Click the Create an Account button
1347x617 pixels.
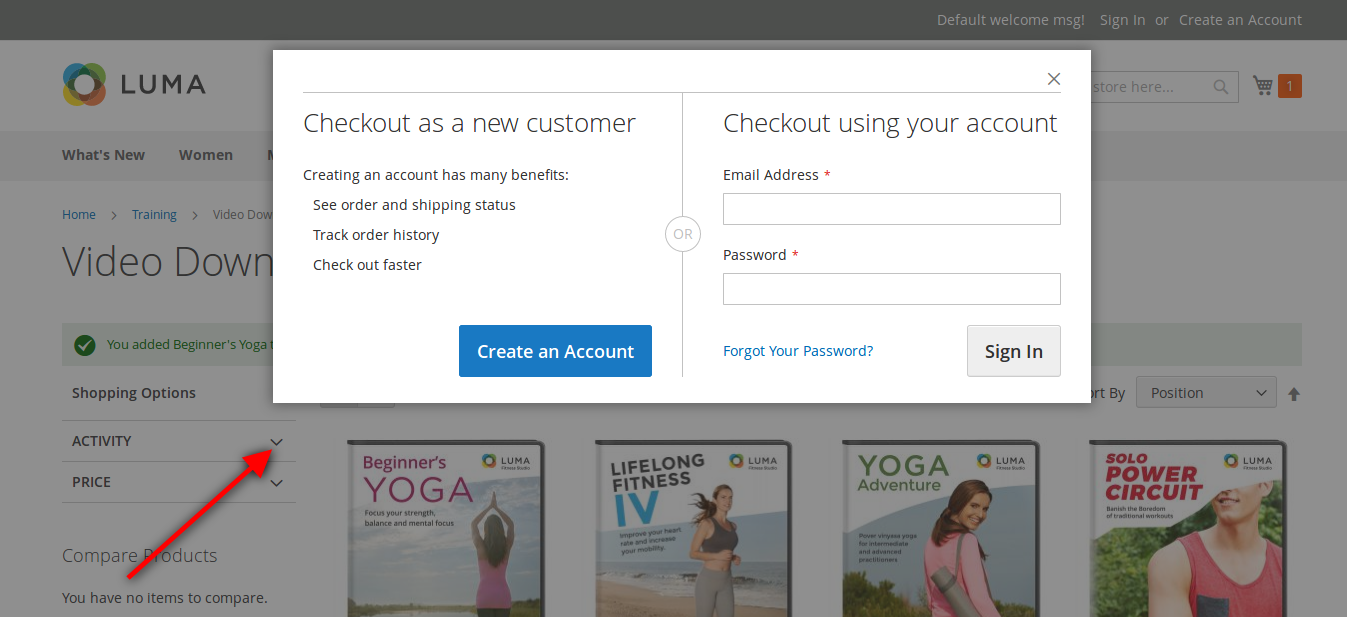pos(555,351)
